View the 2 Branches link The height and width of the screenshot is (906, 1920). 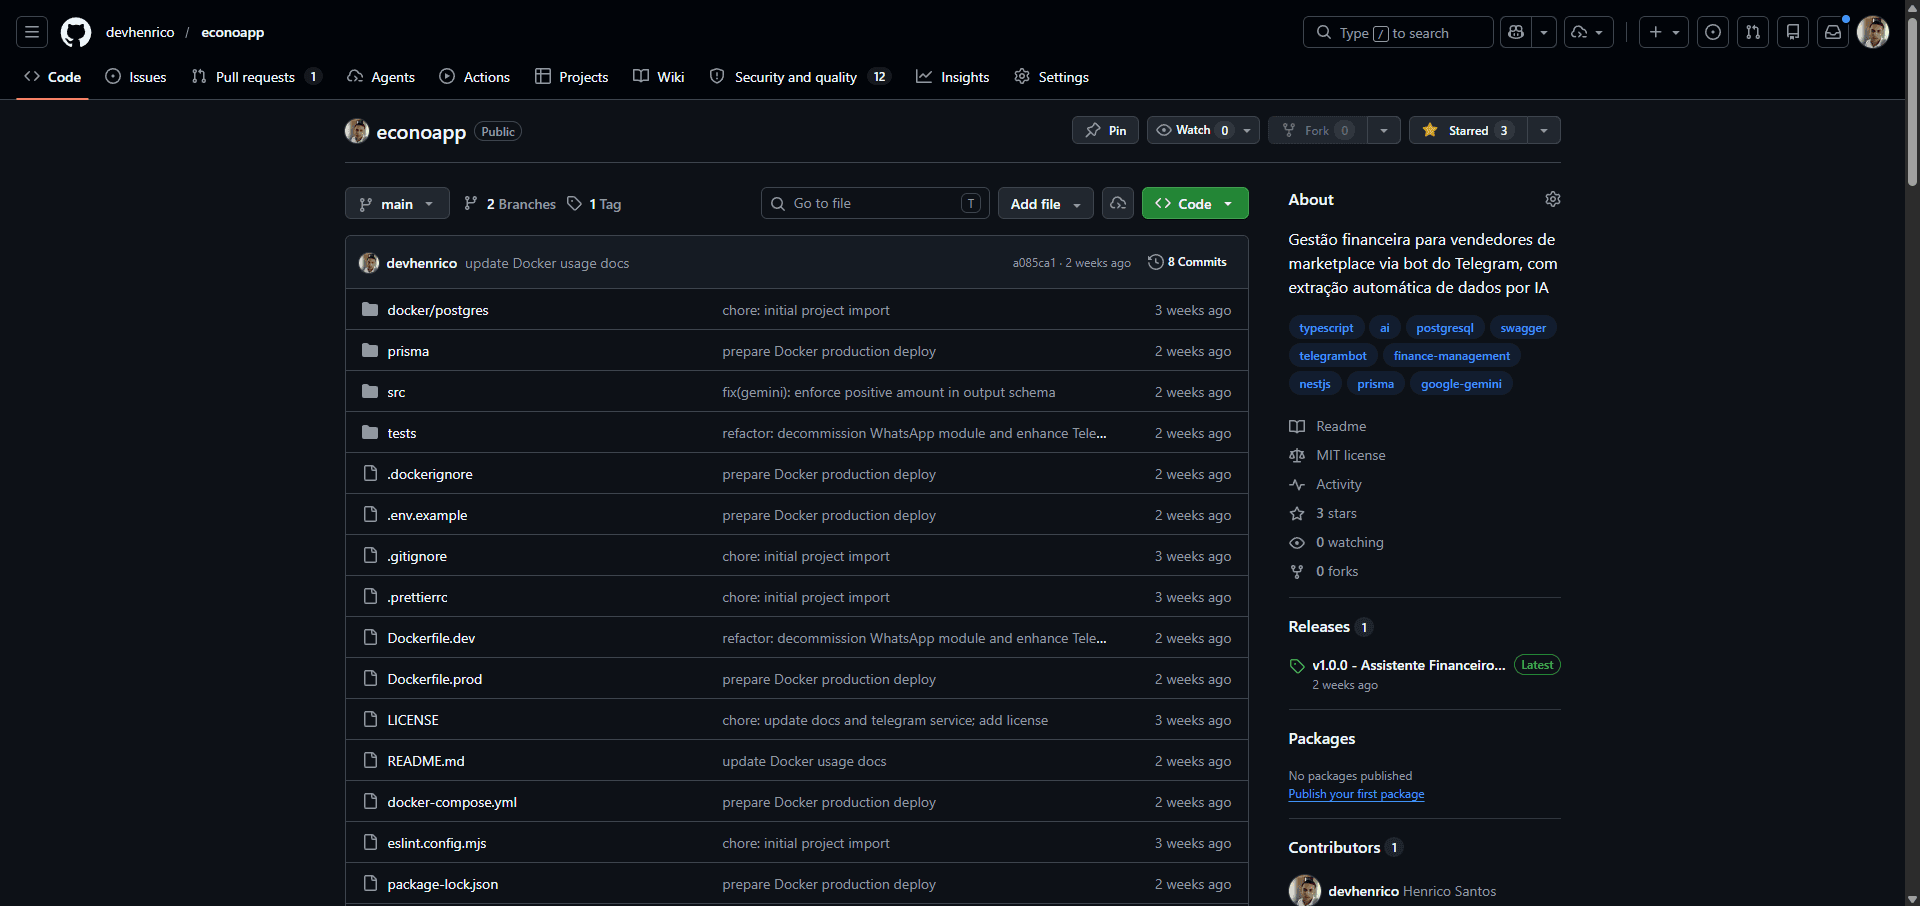point(510,204)
